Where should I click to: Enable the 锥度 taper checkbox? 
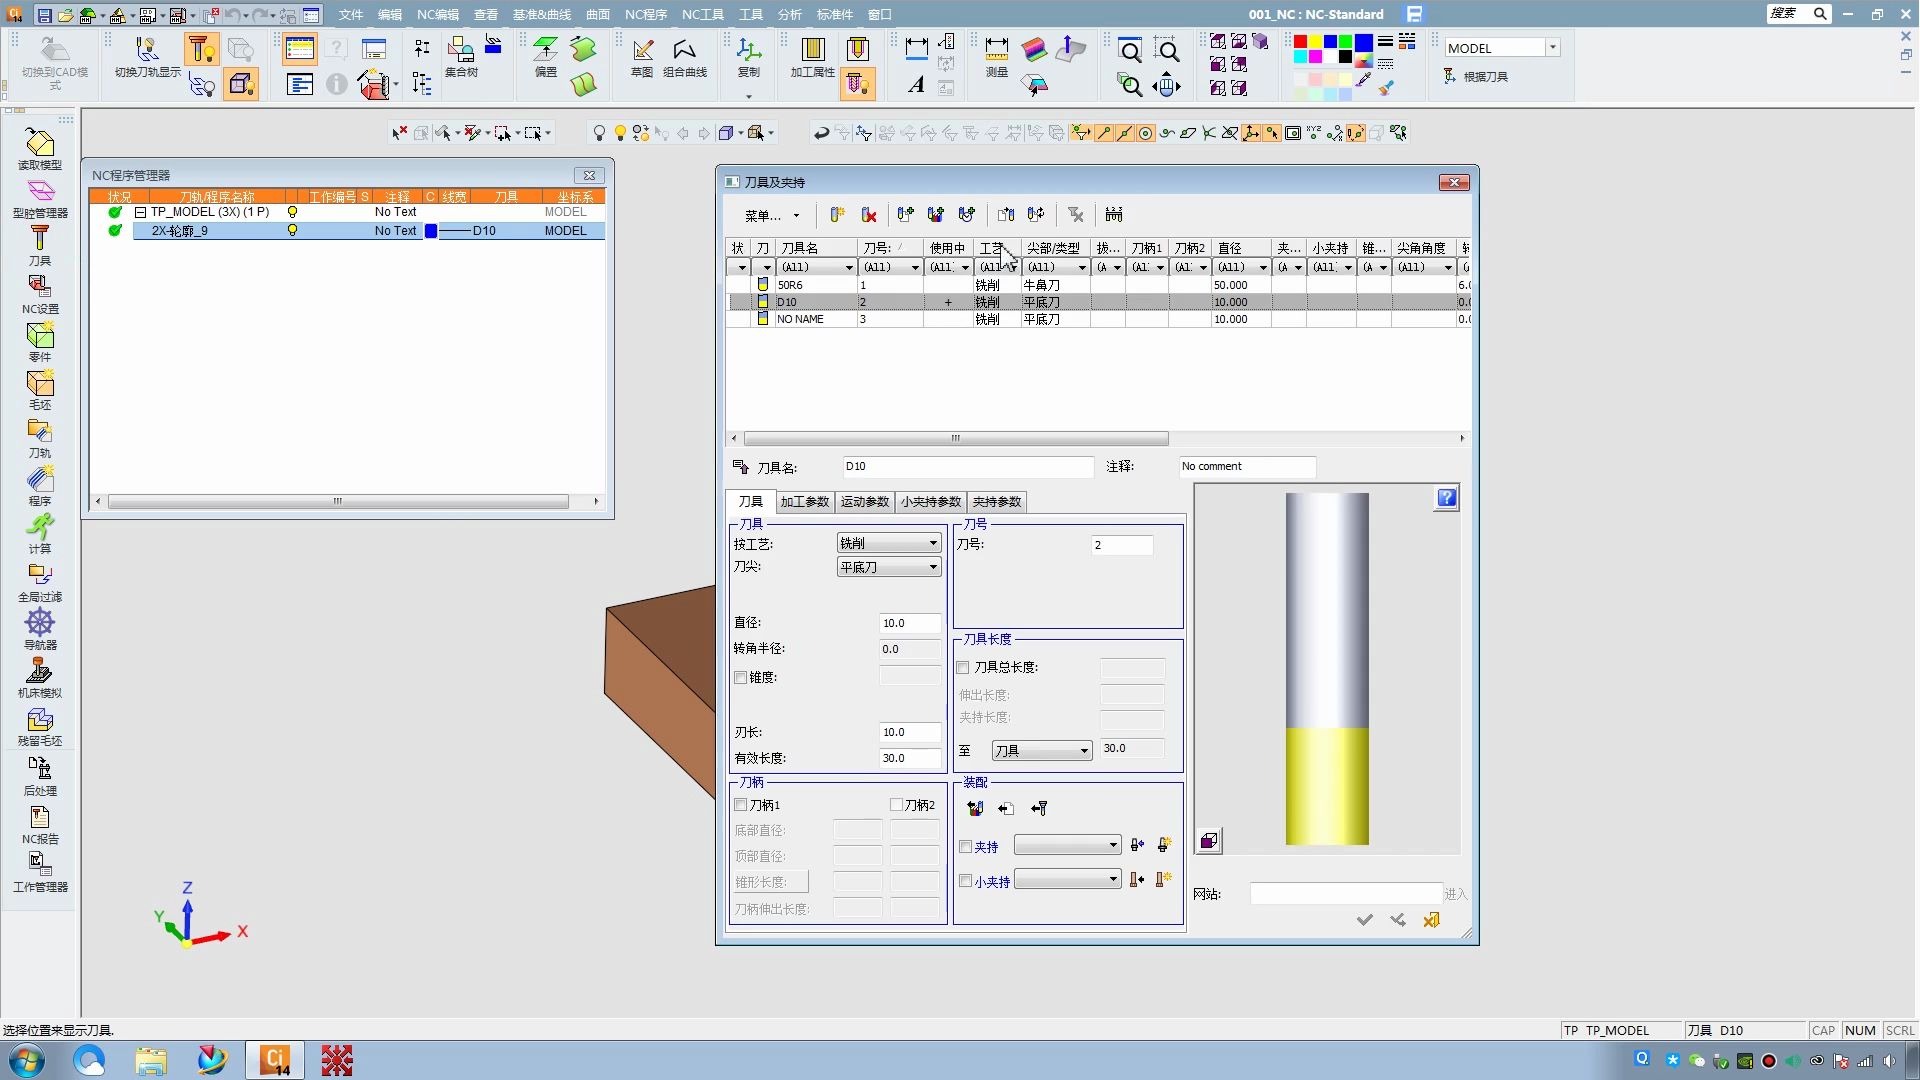point(741,678)
